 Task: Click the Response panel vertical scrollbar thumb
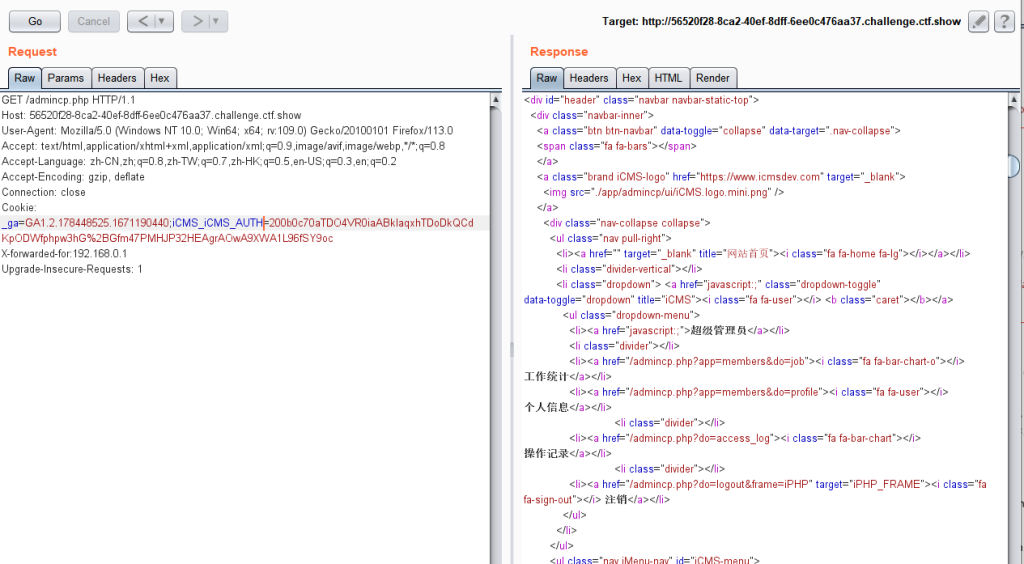(x=1013, y=166)
